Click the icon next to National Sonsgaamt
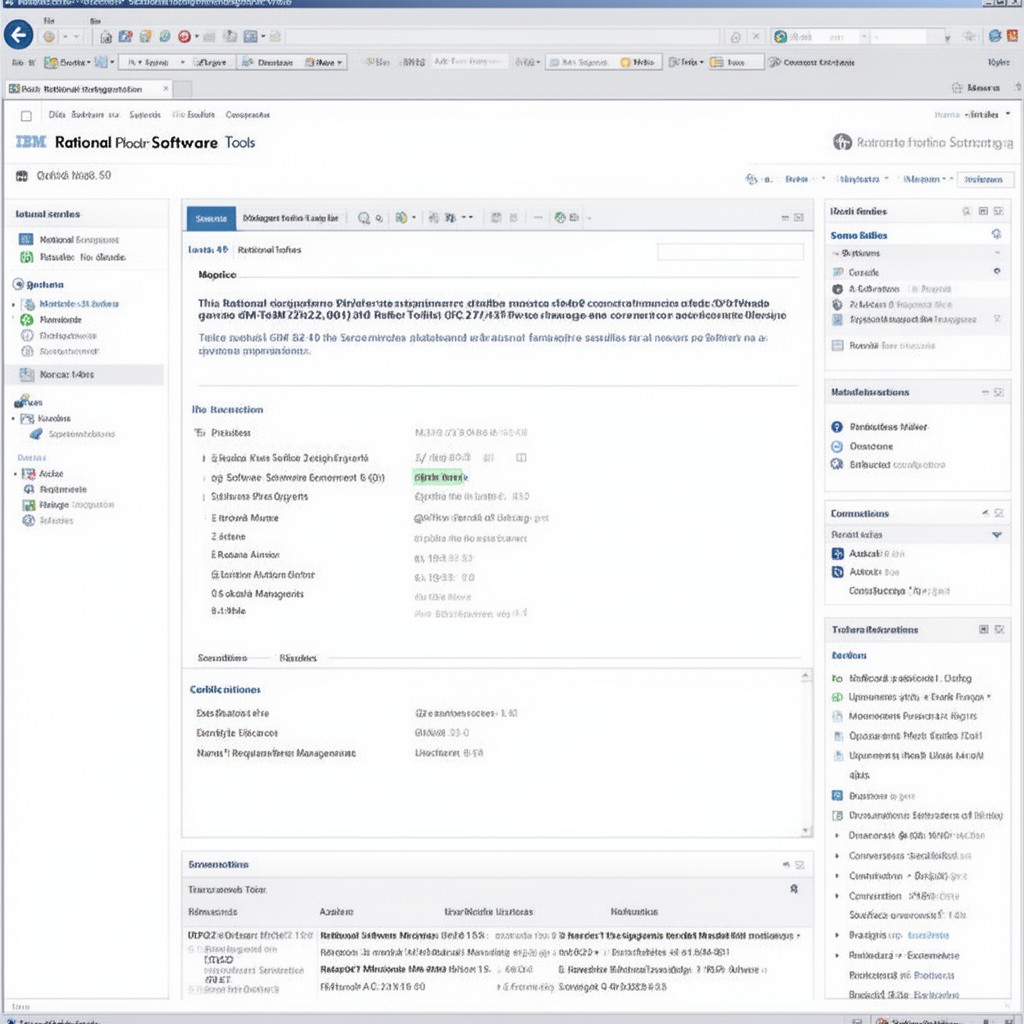Screen dimensions: 1024x1024 tap(26, 240)
